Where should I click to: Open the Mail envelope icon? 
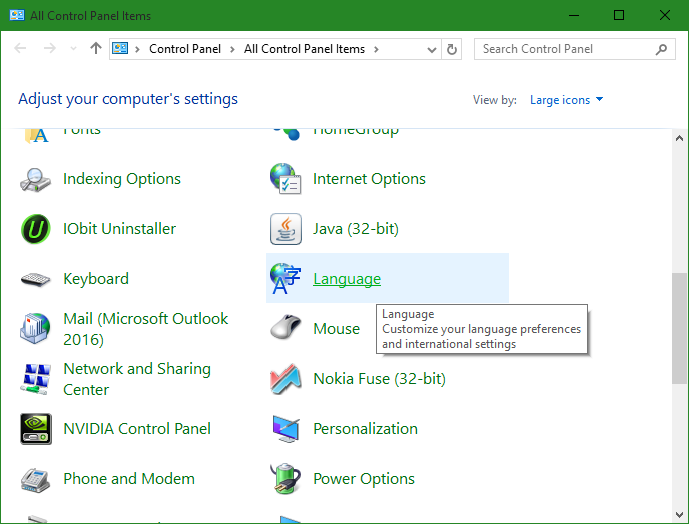tap(36, 329)
